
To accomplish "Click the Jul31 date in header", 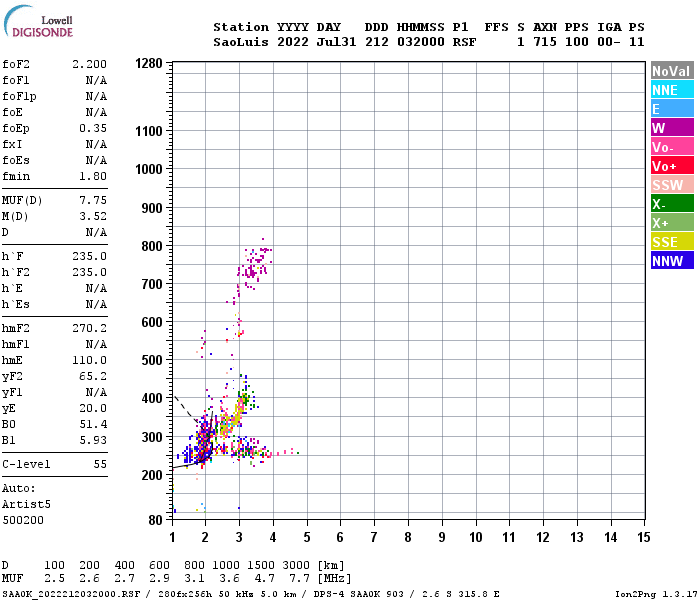I will (x=336, y=42).
